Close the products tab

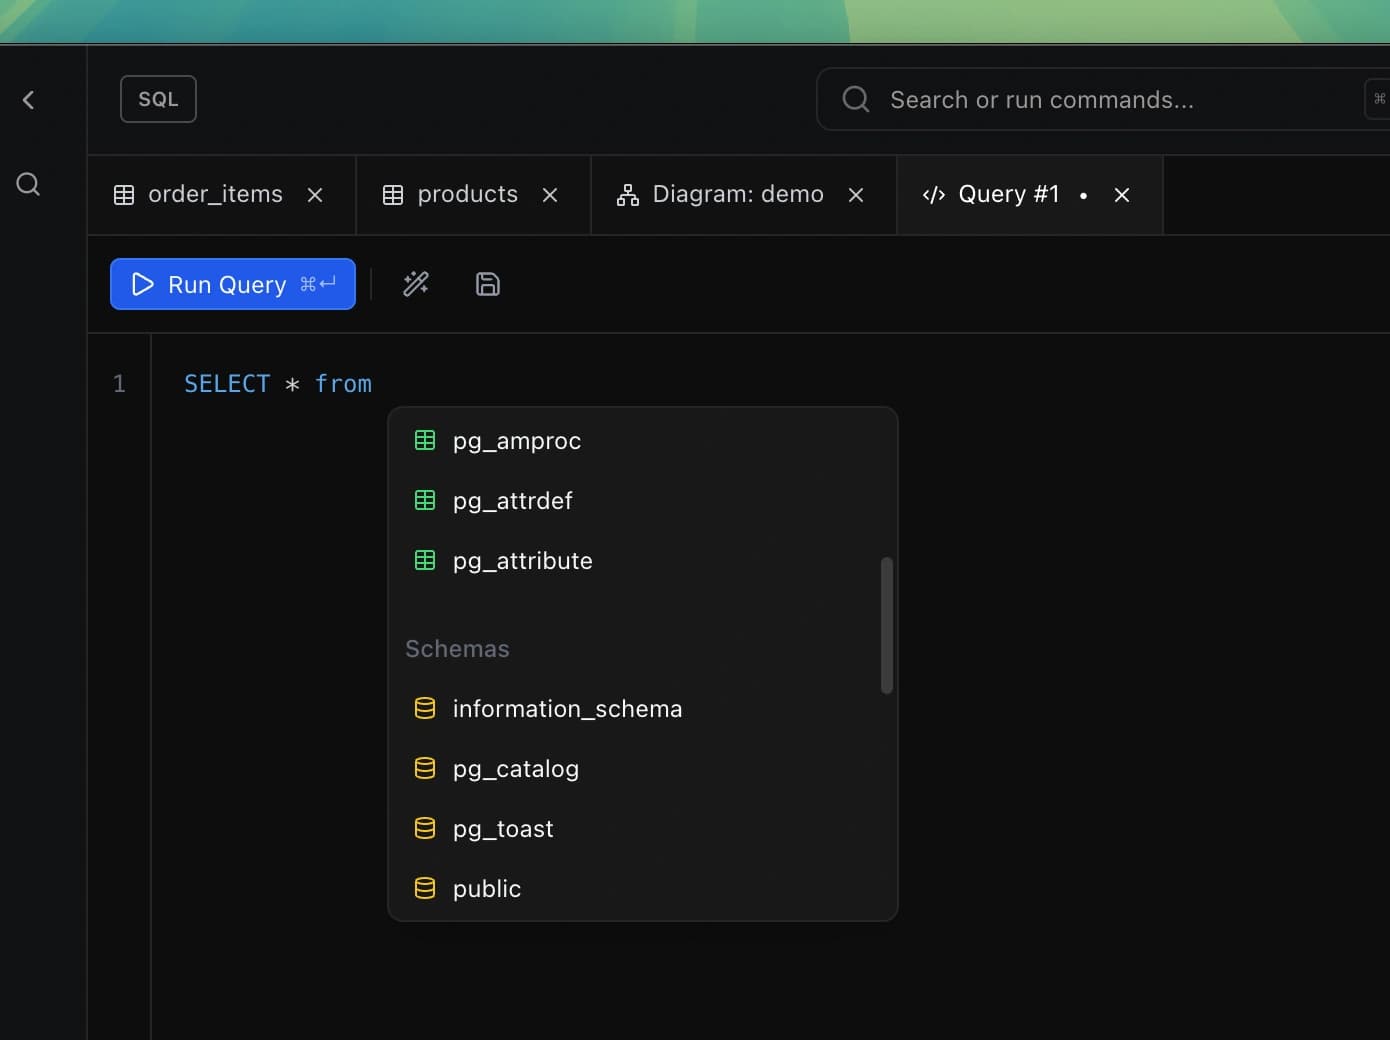pyautogui.click(x=549, y=195)
